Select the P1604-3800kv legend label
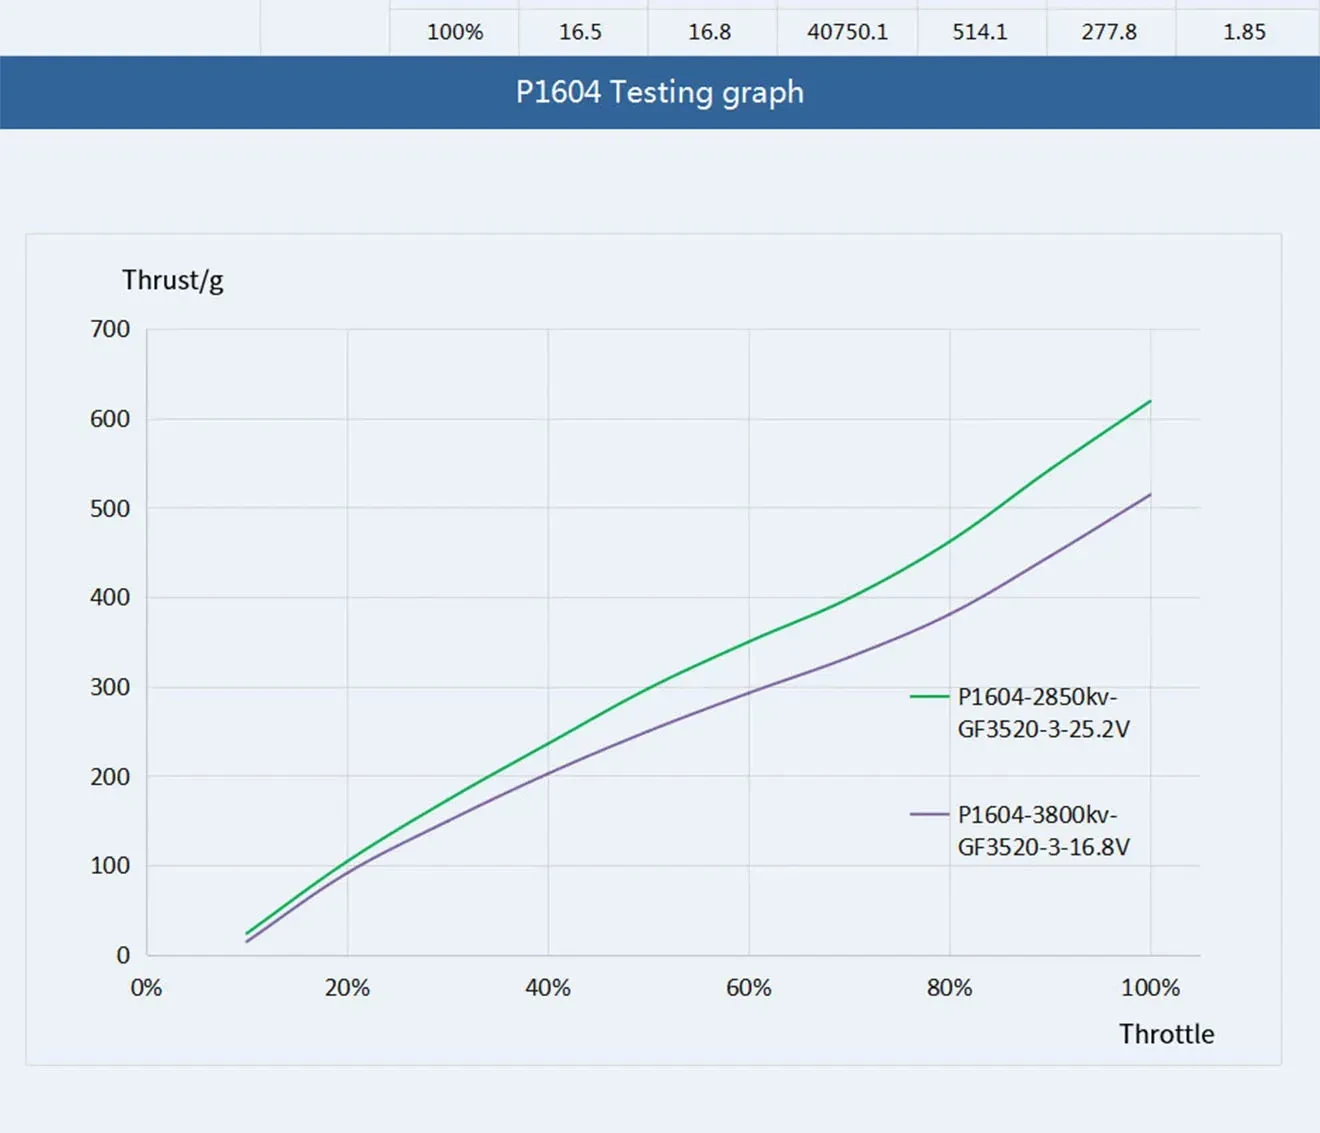Image resolution: width=1320 pixels, height=1133 pixels. tap(1042, 830)
